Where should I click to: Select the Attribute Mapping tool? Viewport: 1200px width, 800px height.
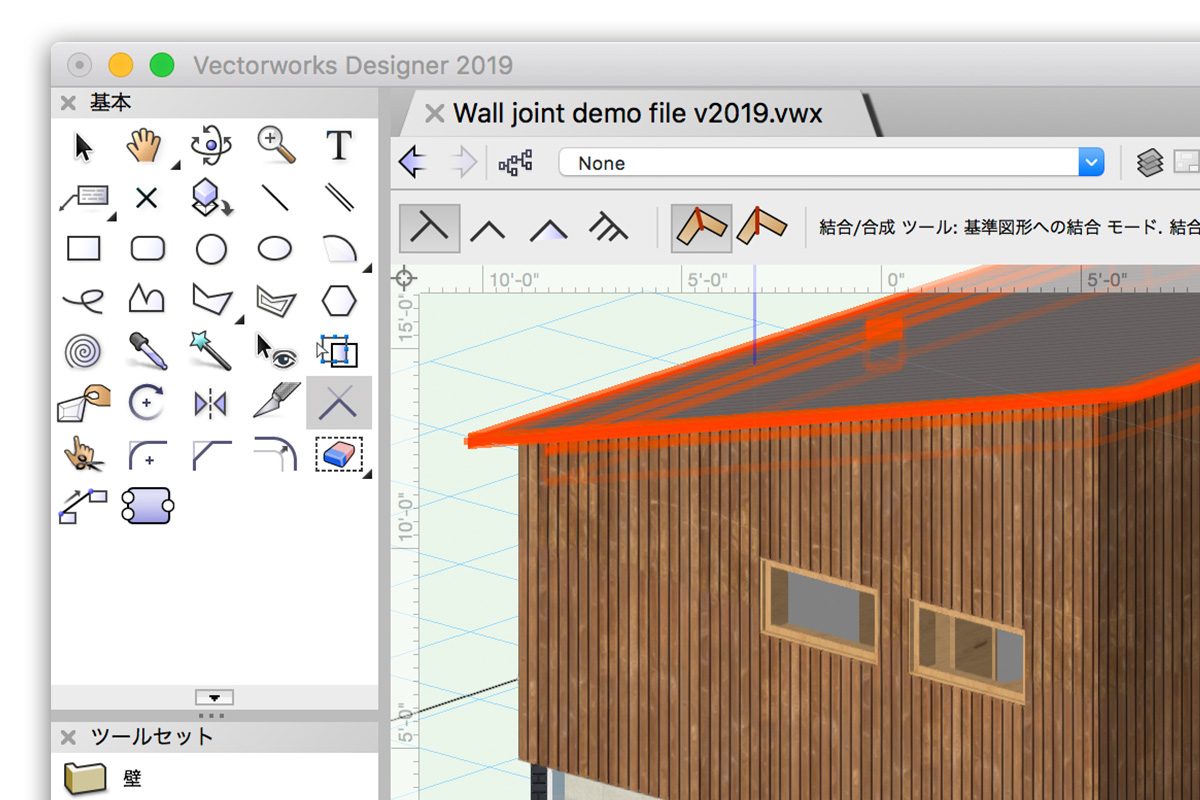(338, 350)
